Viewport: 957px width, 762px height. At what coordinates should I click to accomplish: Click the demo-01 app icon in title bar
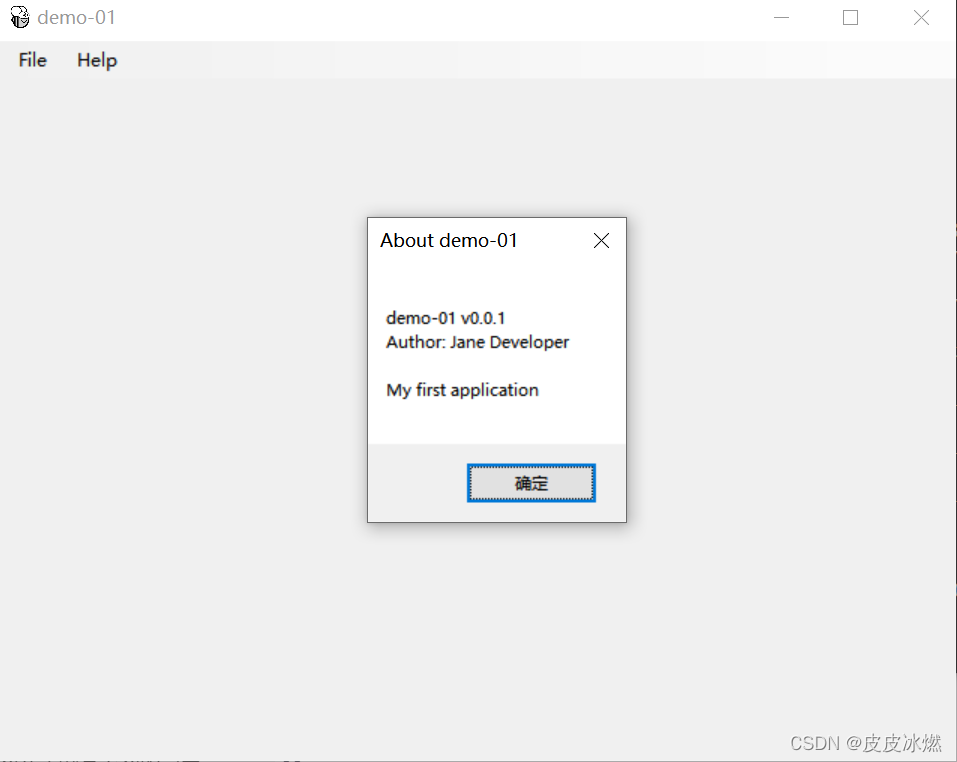click(20, 18)
